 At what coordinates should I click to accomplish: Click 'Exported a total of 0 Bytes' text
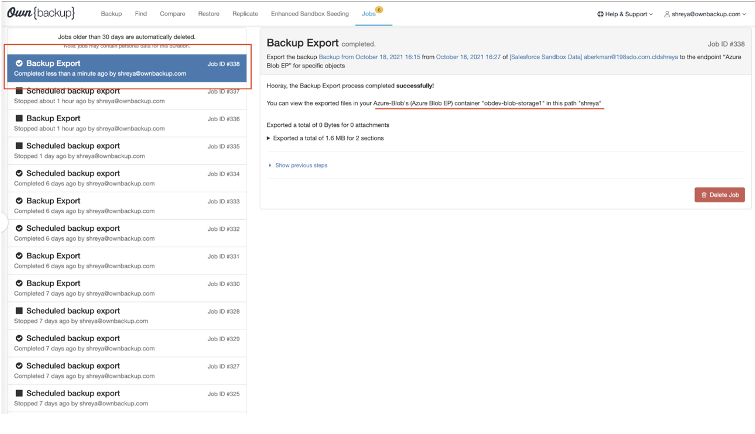pos(328,125)
